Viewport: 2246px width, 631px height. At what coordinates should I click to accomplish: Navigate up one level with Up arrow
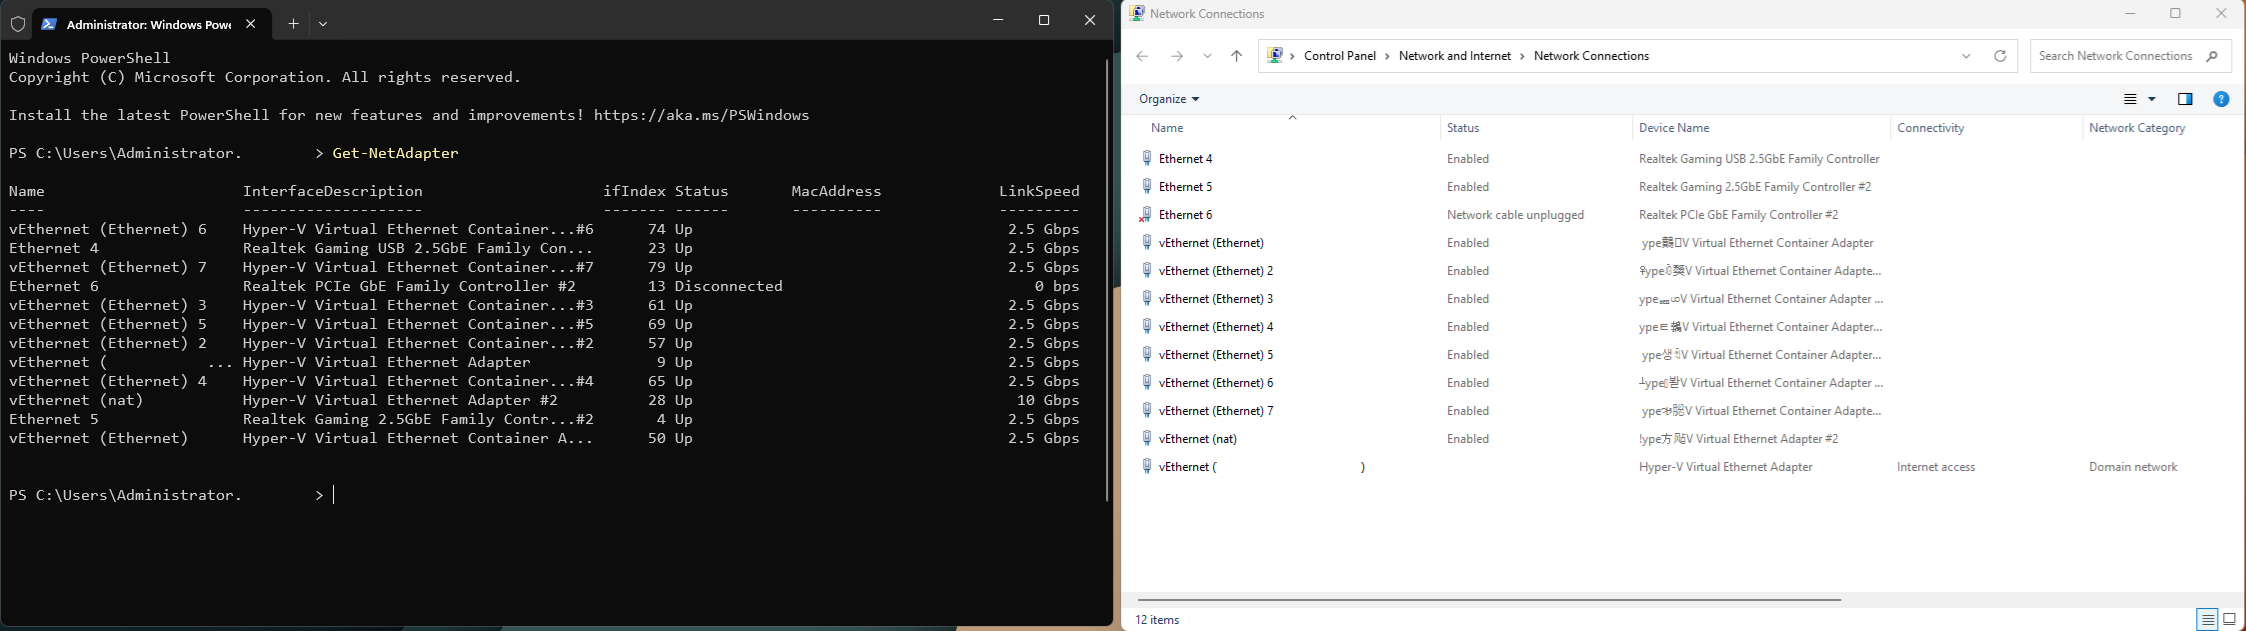click(x=1236, y=56)
